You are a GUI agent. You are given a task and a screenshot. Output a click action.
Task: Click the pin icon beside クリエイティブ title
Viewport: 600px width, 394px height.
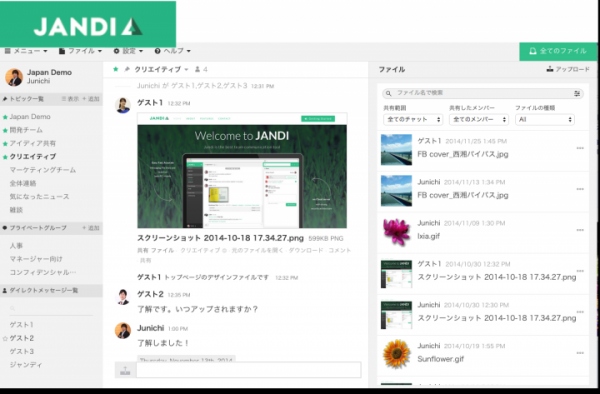click(127, 69)
